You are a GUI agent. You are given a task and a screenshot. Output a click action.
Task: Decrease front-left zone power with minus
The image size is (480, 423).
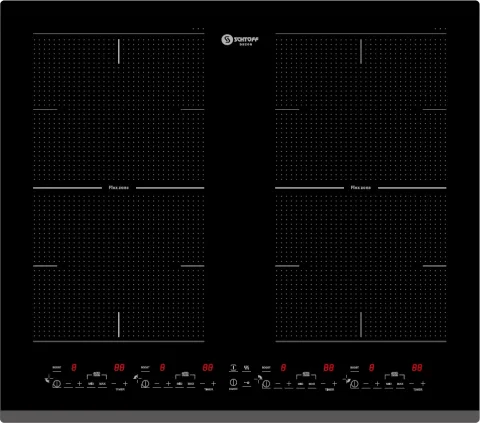point(68,384)
